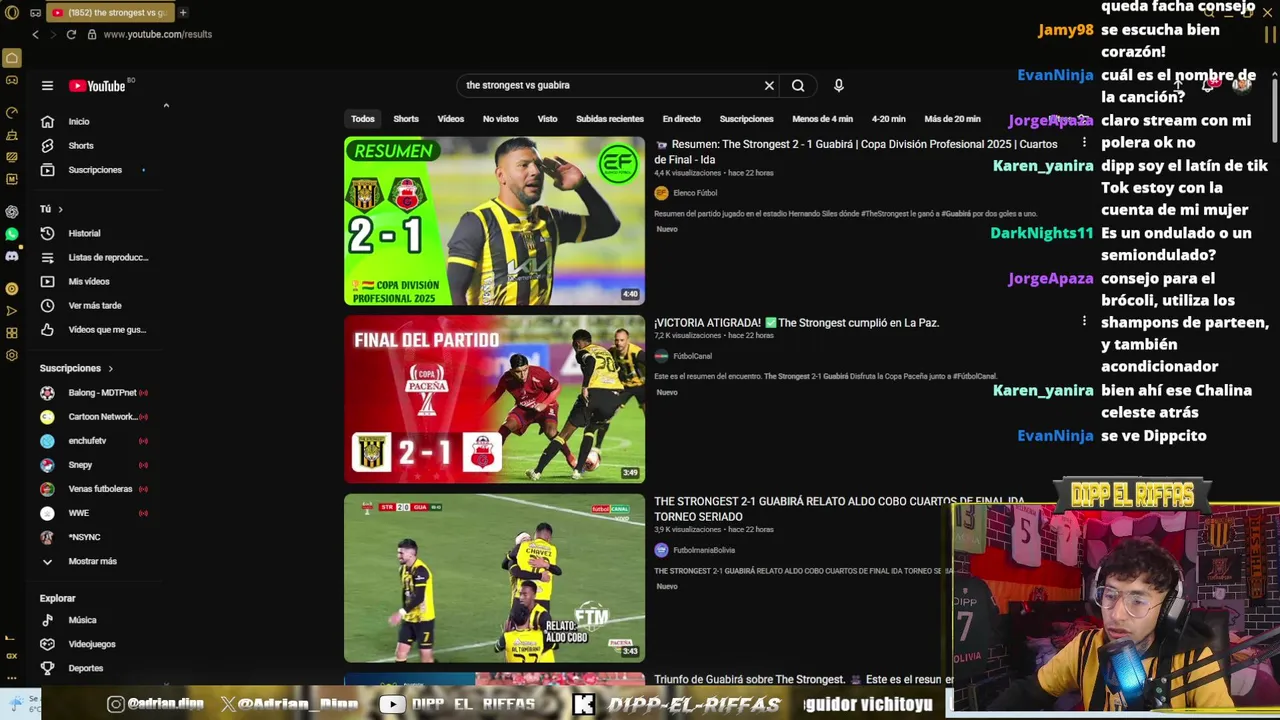Open Cartoon Network channel subscription
This screenshot has height=720, width=1280.
[94, 417]
